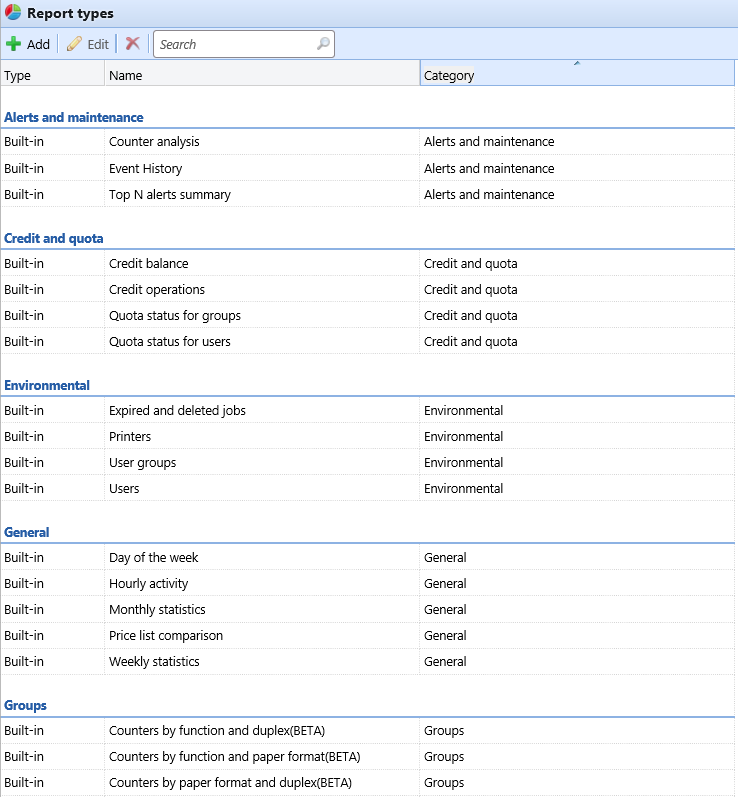Select Expired and deleted jobs report

tap(177, 410)
